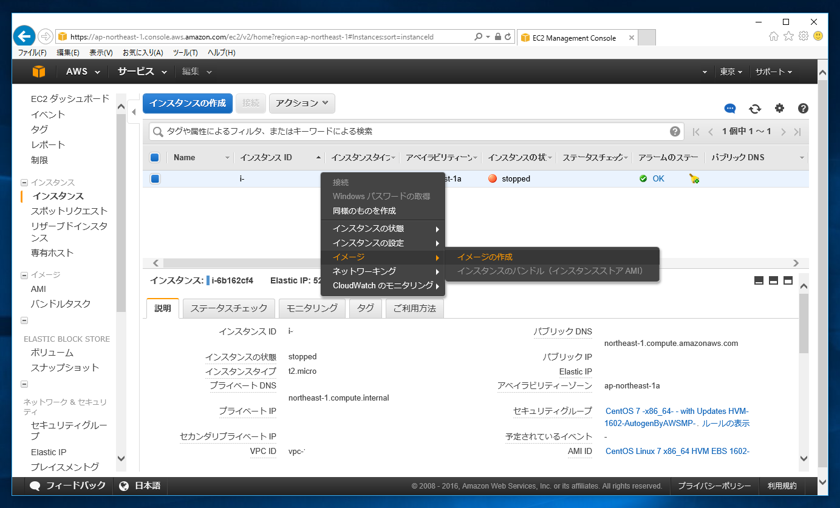Open CloudWatch のモニタリング menu item

pos(383,286)
